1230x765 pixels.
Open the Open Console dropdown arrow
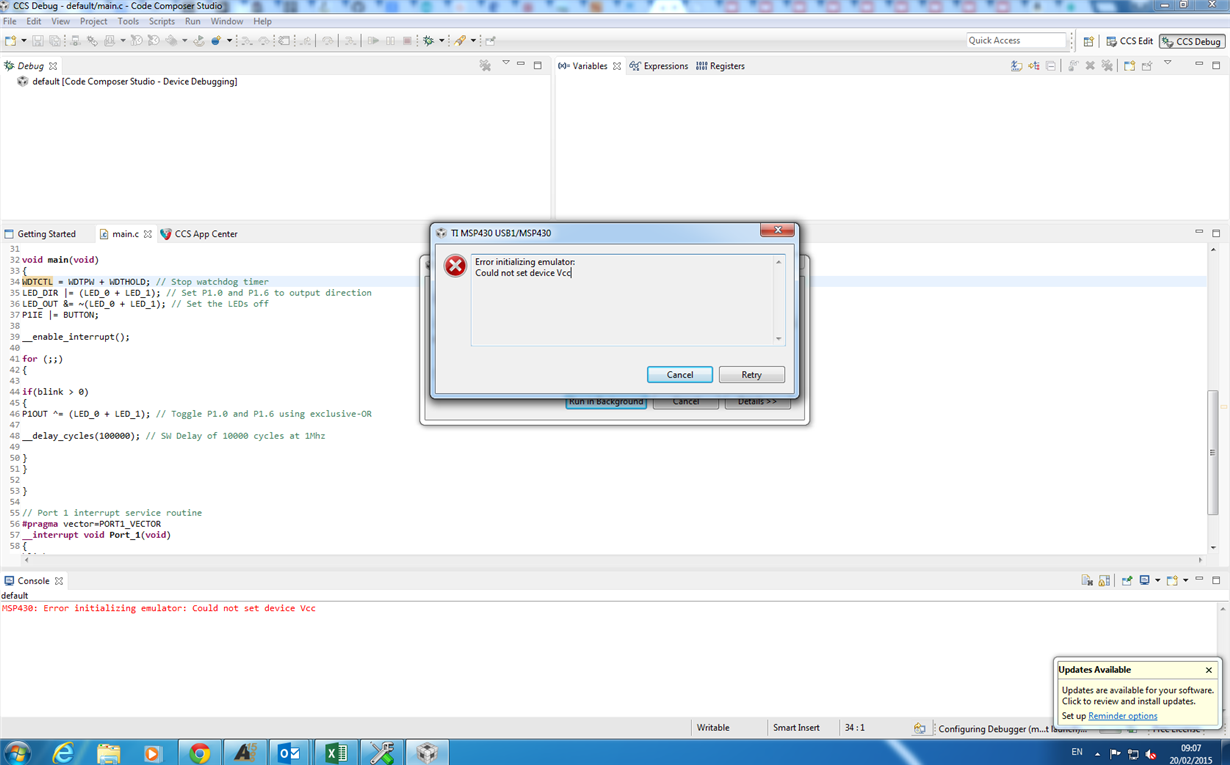click(1186, 581)
